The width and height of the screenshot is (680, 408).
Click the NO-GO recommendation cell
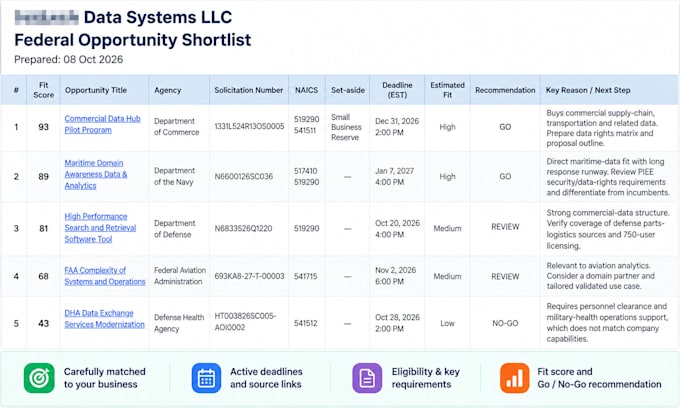point(505,323)
